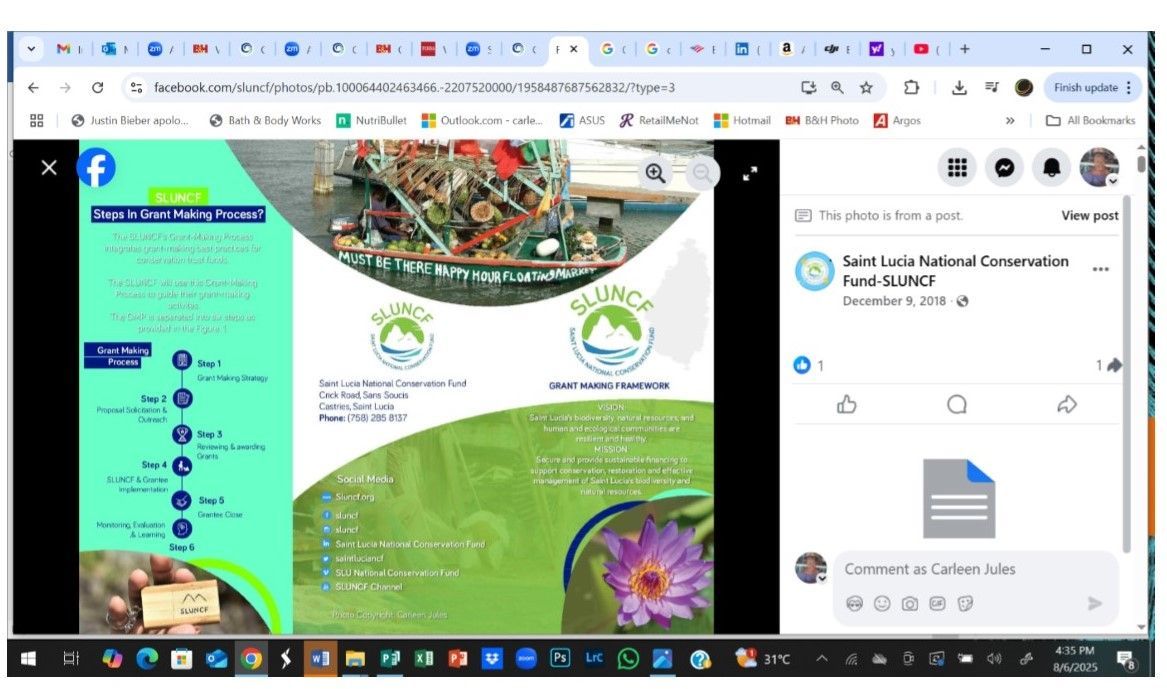Zoom in on the photo
This screenshot has height=689, width=1167.
(655, 173)
